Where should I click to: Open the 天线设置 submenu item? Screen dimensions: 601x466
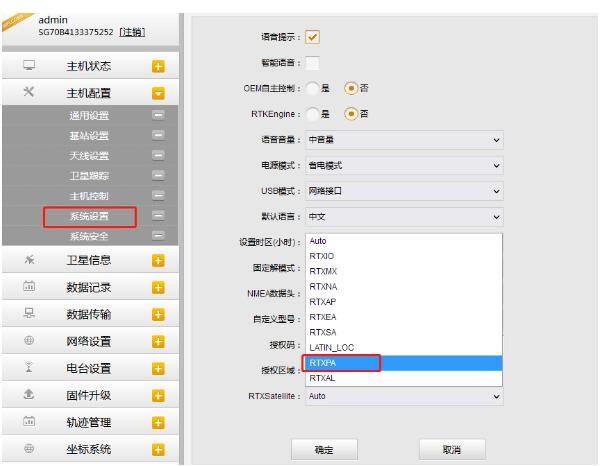click(89, 156)
